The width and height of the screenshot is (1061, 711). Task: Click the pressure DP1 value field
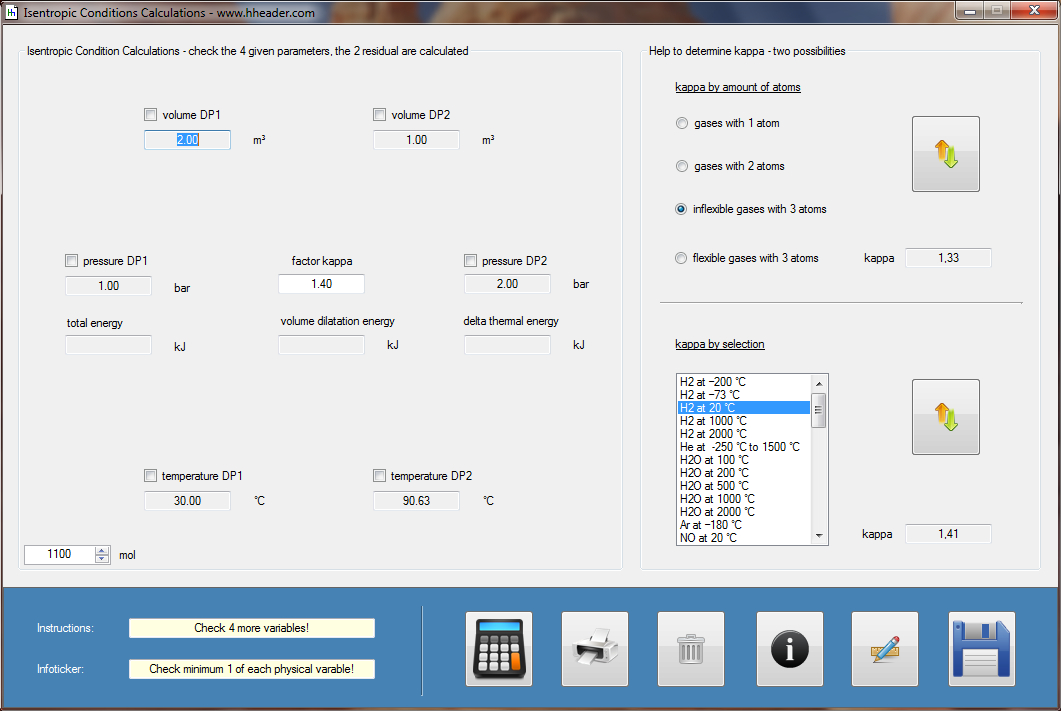(108, 285)
